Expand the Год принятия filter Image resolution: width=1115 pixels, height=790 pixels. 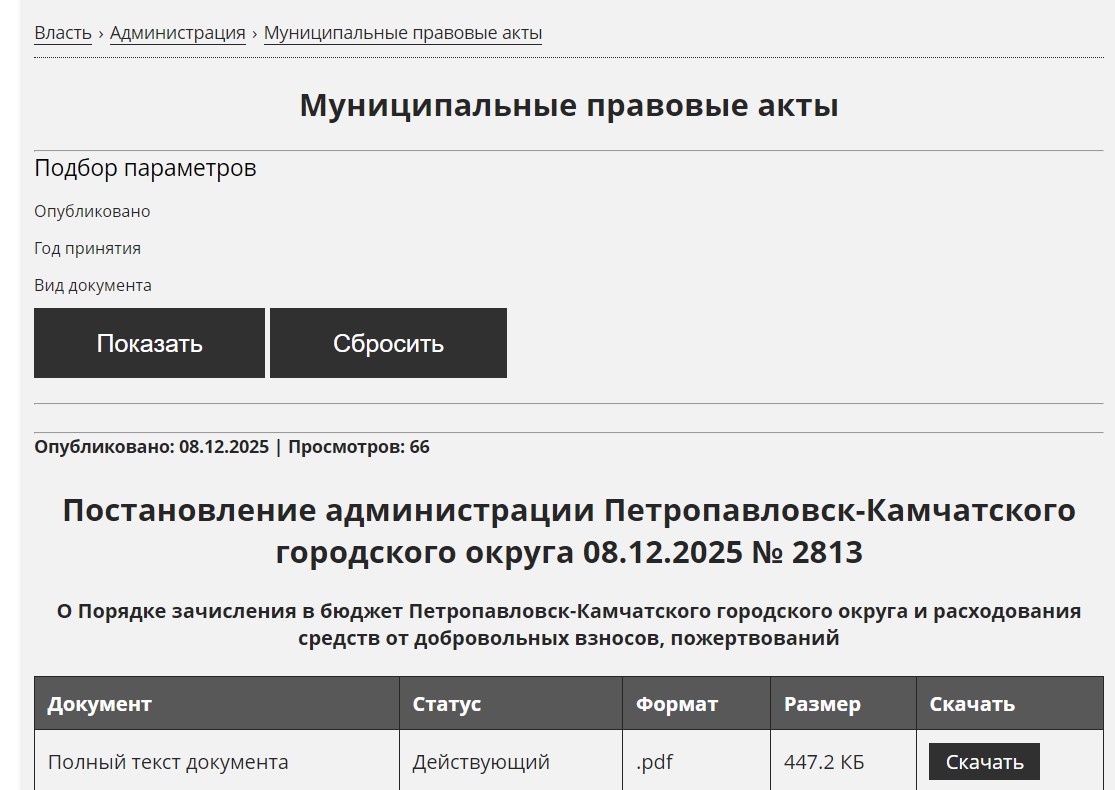pos(87,248)
